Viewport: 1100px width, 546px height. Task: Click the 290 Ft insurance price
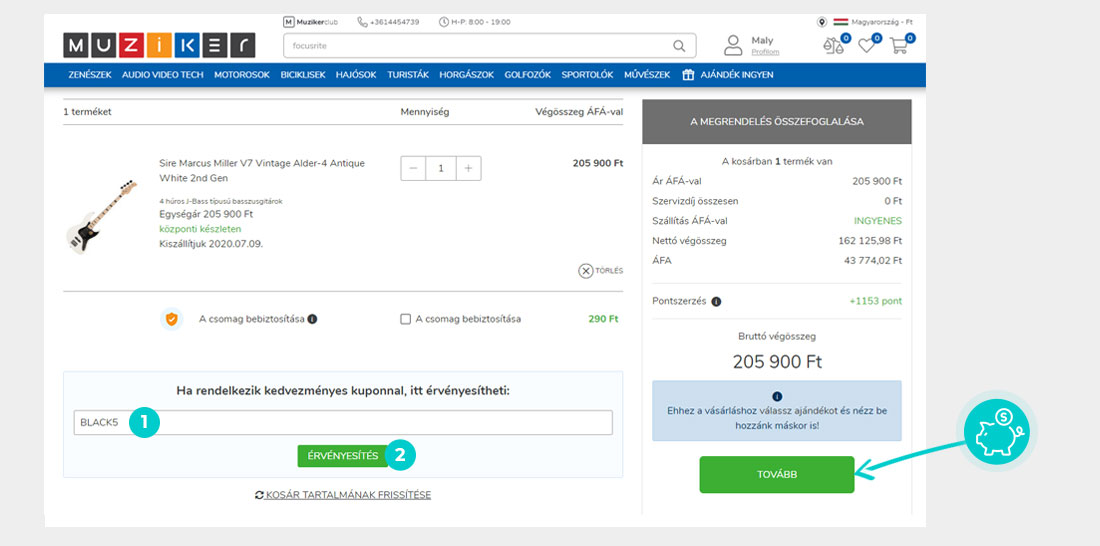click(603, 319)
